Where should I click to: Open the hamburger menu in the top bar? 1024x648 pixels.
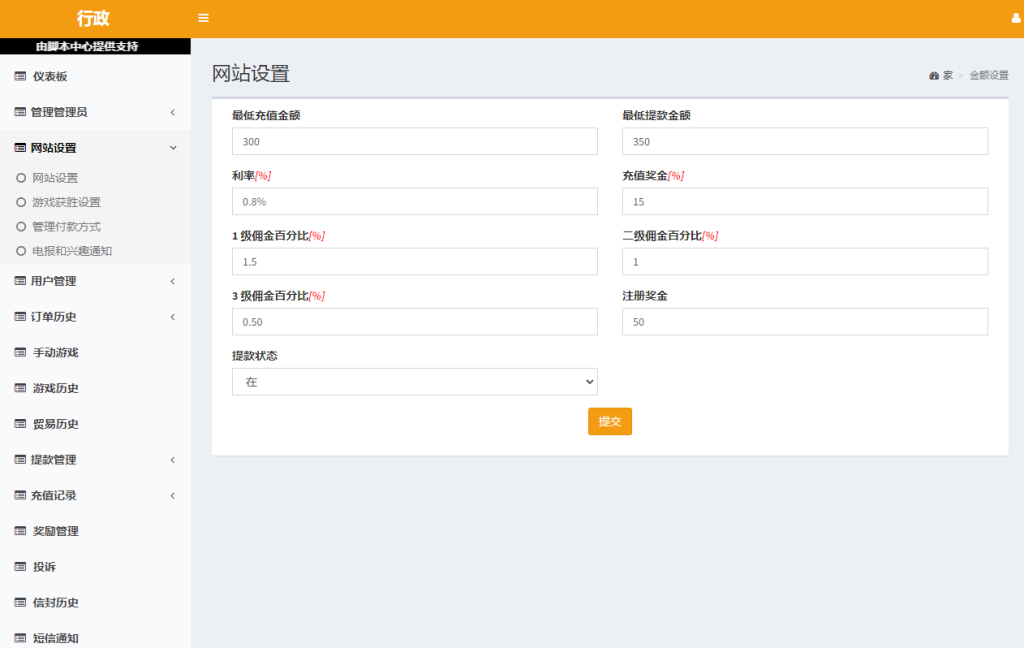tap(203, 17)
